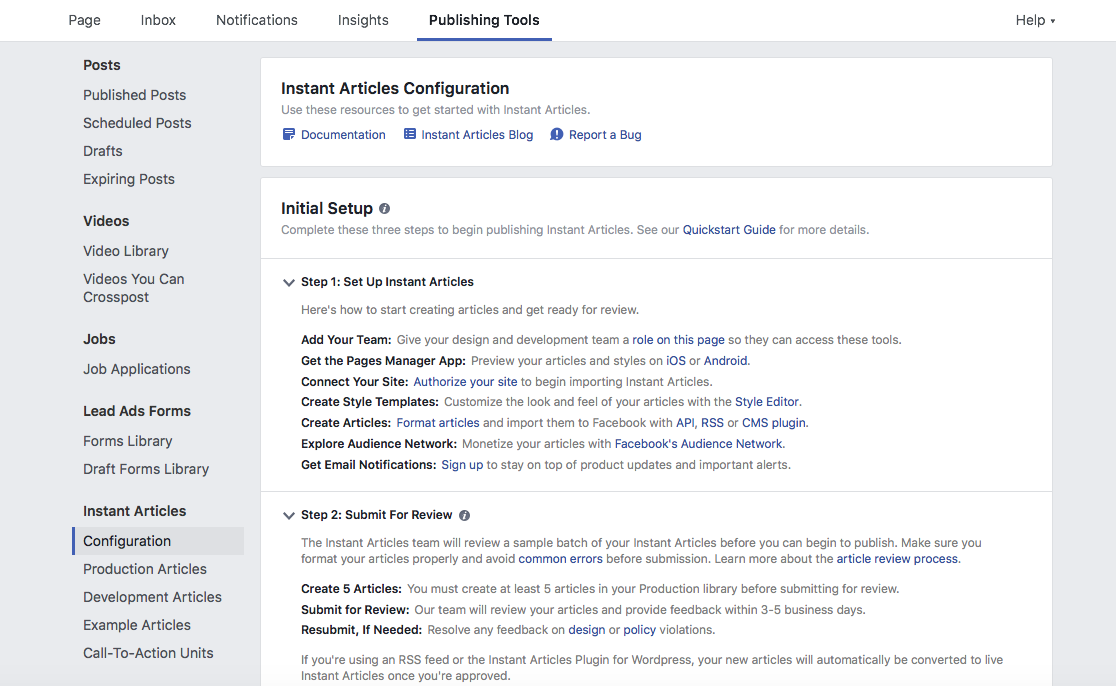Open the Forms Library page
Image resolution: width=1116 pixels, height=686 pixels.
pos(127,440)
